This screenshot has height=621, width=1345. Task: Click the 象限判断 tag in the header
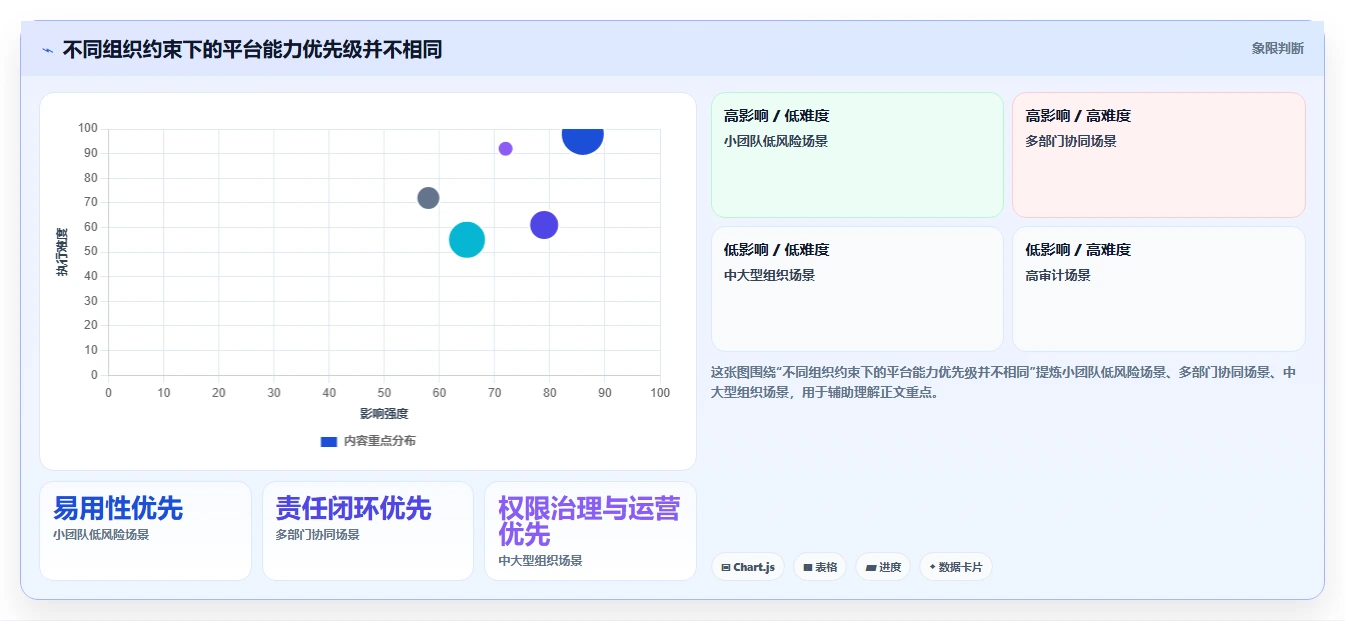tap(1277, 48)
